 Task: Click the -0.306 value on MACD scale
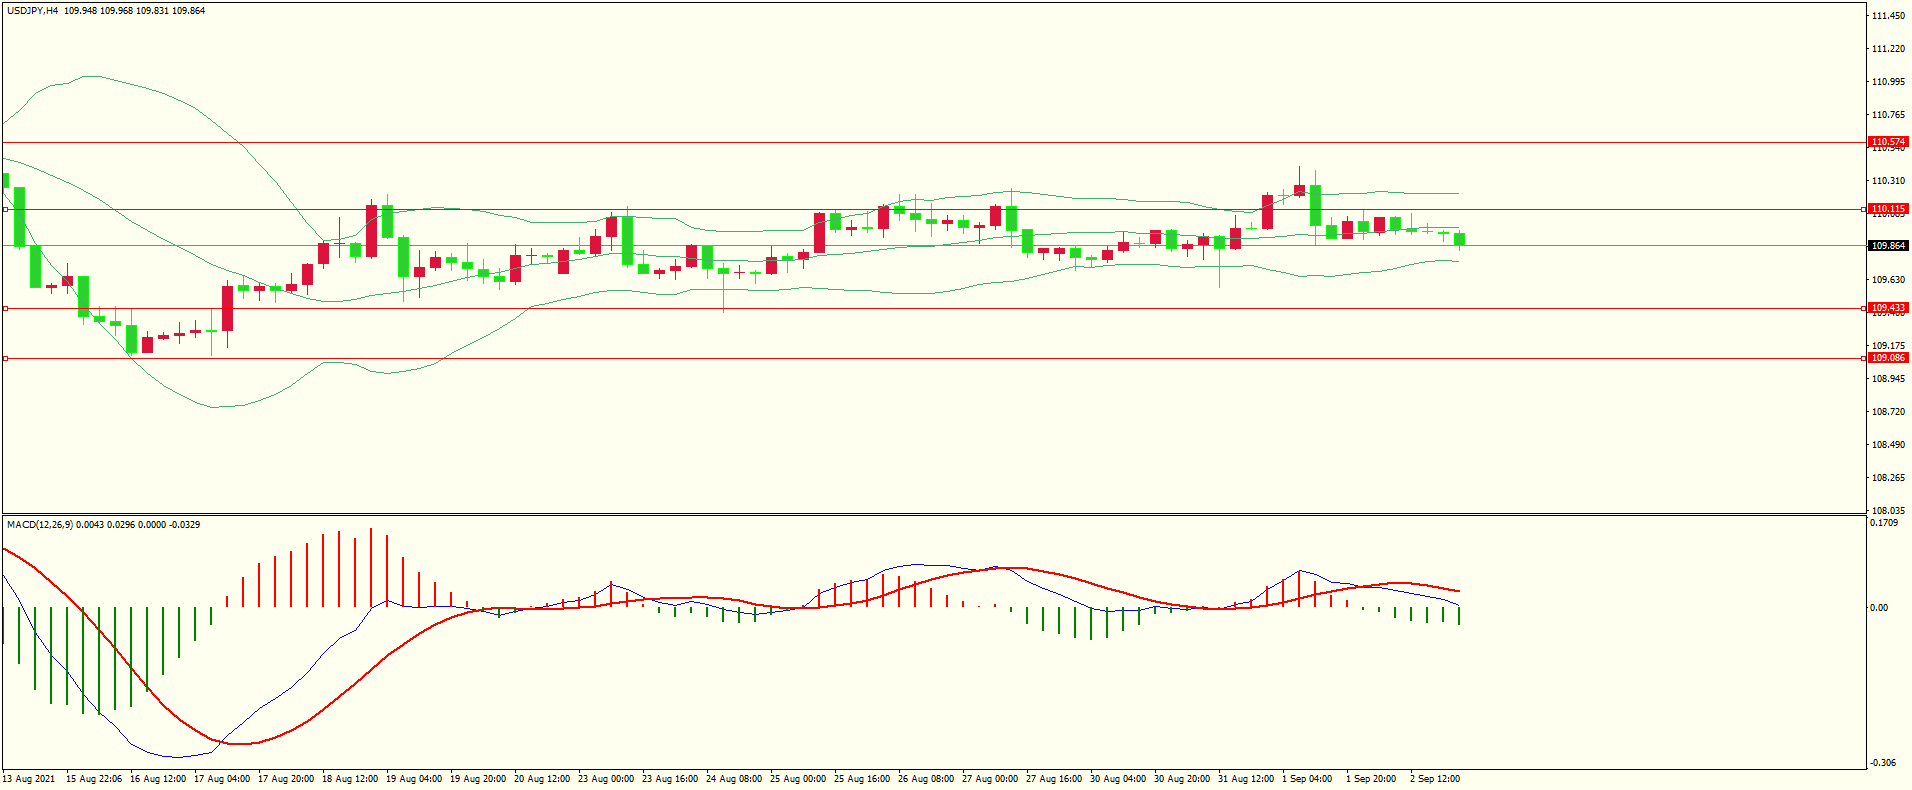(x=1881, y=763)
